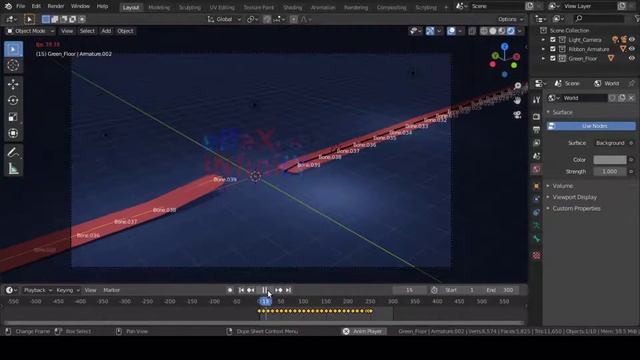Click the outliner search field
Screen dimensions: 640x360
(x=599, y=18)
